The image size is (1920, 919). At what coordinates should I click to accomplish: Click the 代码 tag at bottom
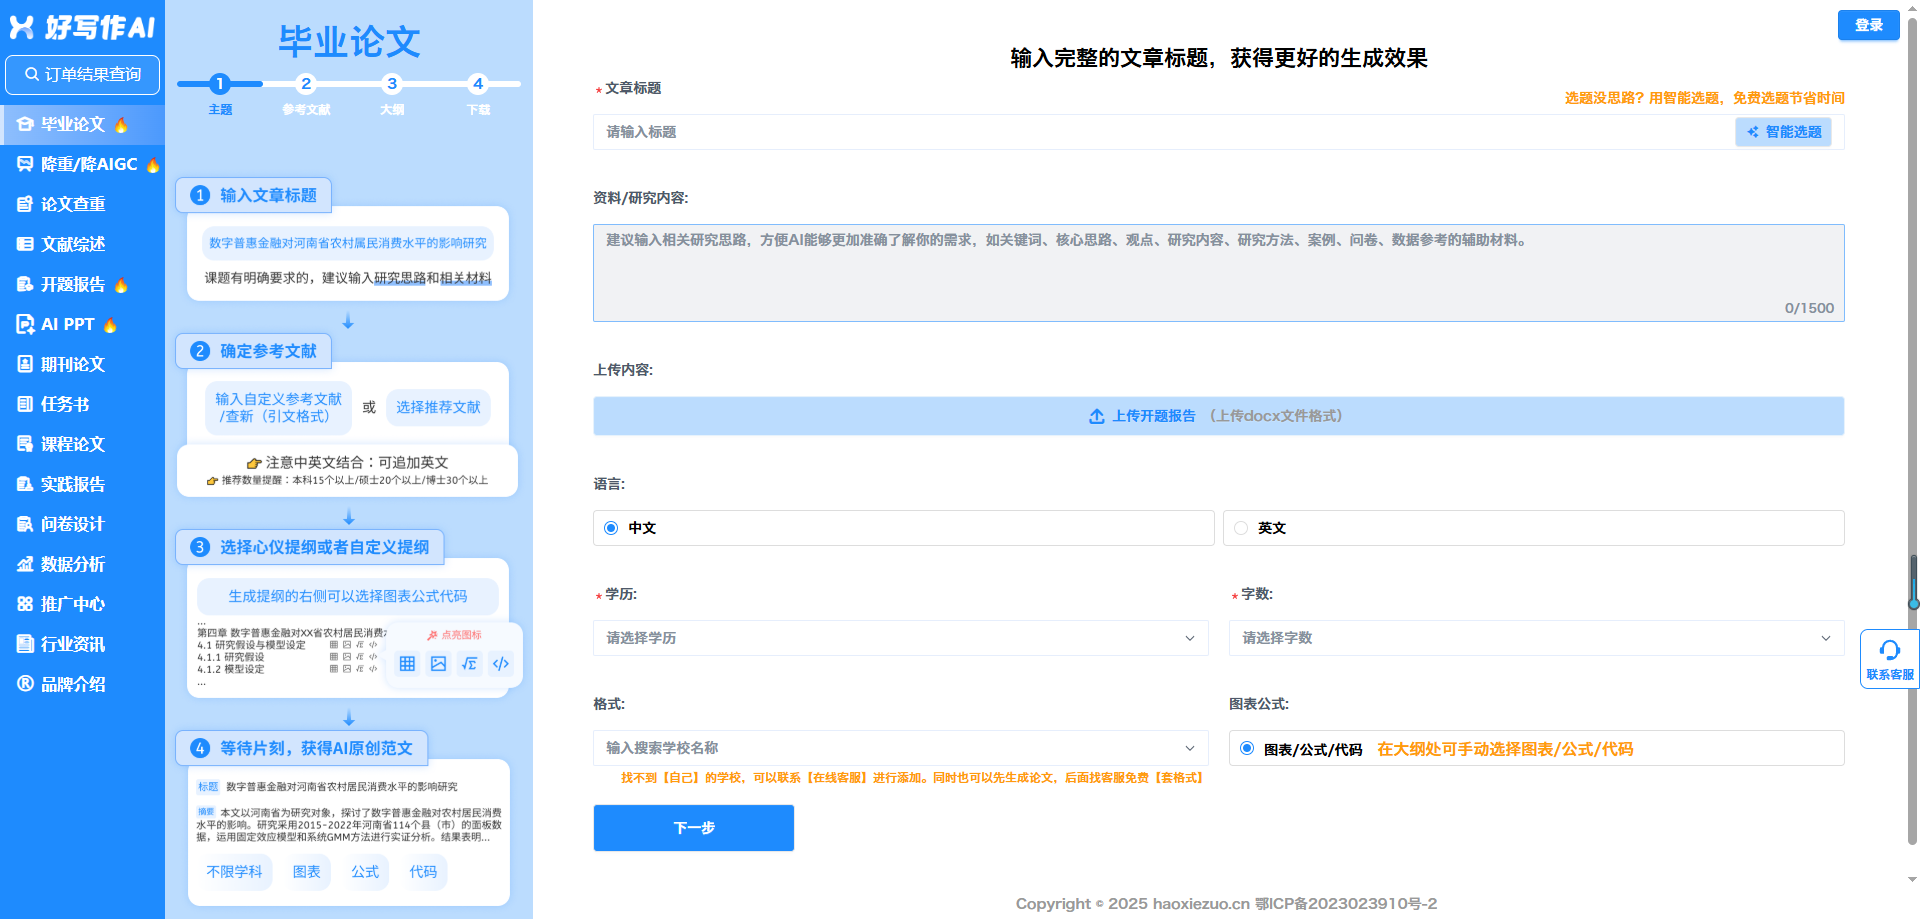click(x=423, y=872)
